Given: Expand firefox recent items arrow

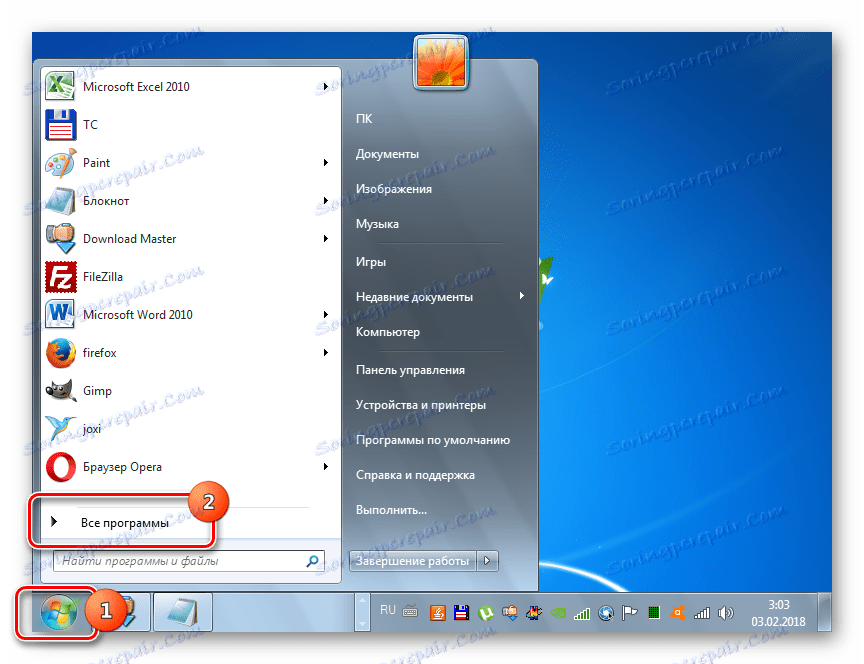Looking at the screenshot, I should [326, 353].
